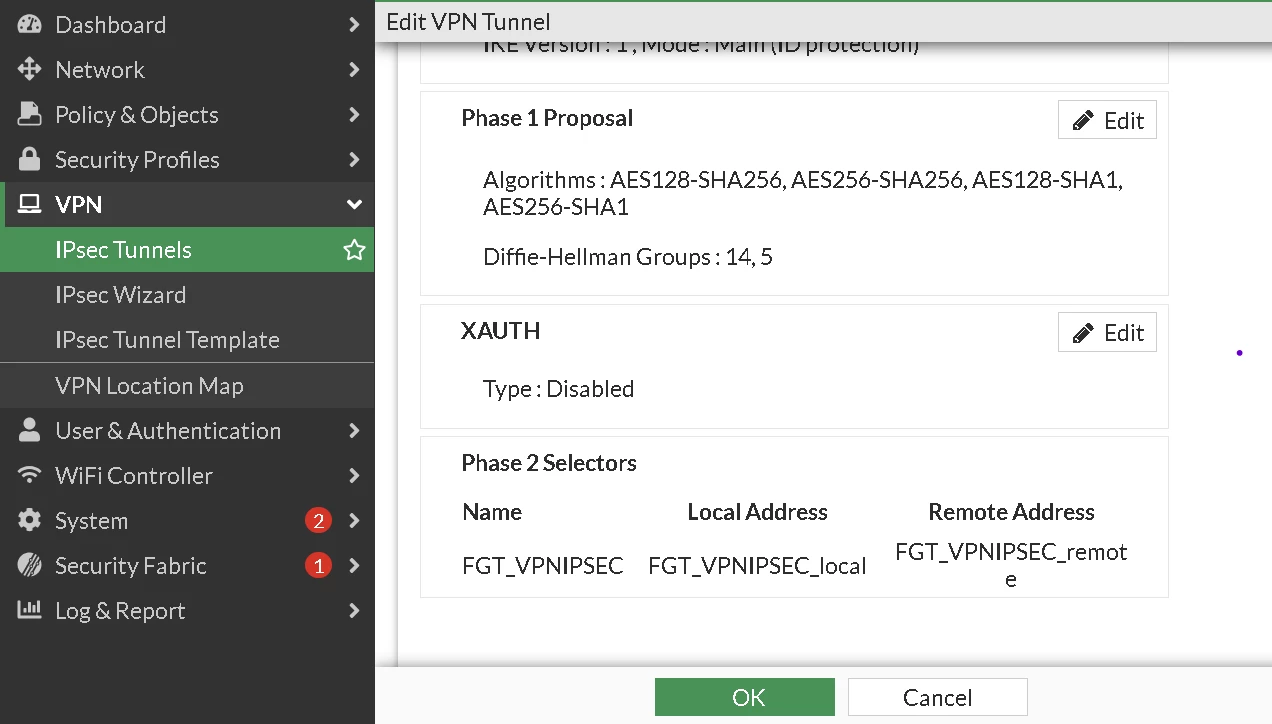The height and width of the screenshot is (724, 1272).
Task: Select the FGT_VPNIPSEC_local address cell
Action: (x=758, y=566)
